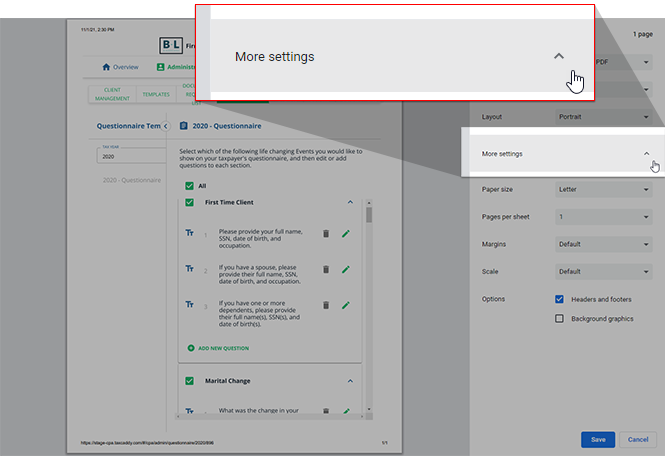Click the Tr text icon for question 2

click(189, 269)
